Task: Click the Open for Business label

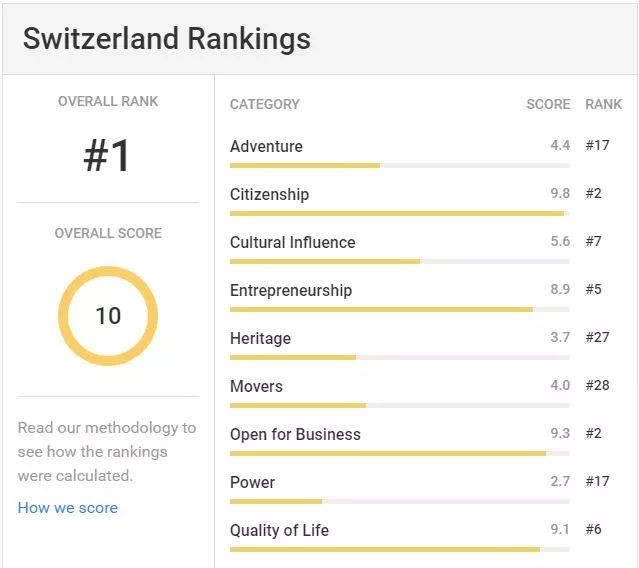Action: [x=295, y=434]
